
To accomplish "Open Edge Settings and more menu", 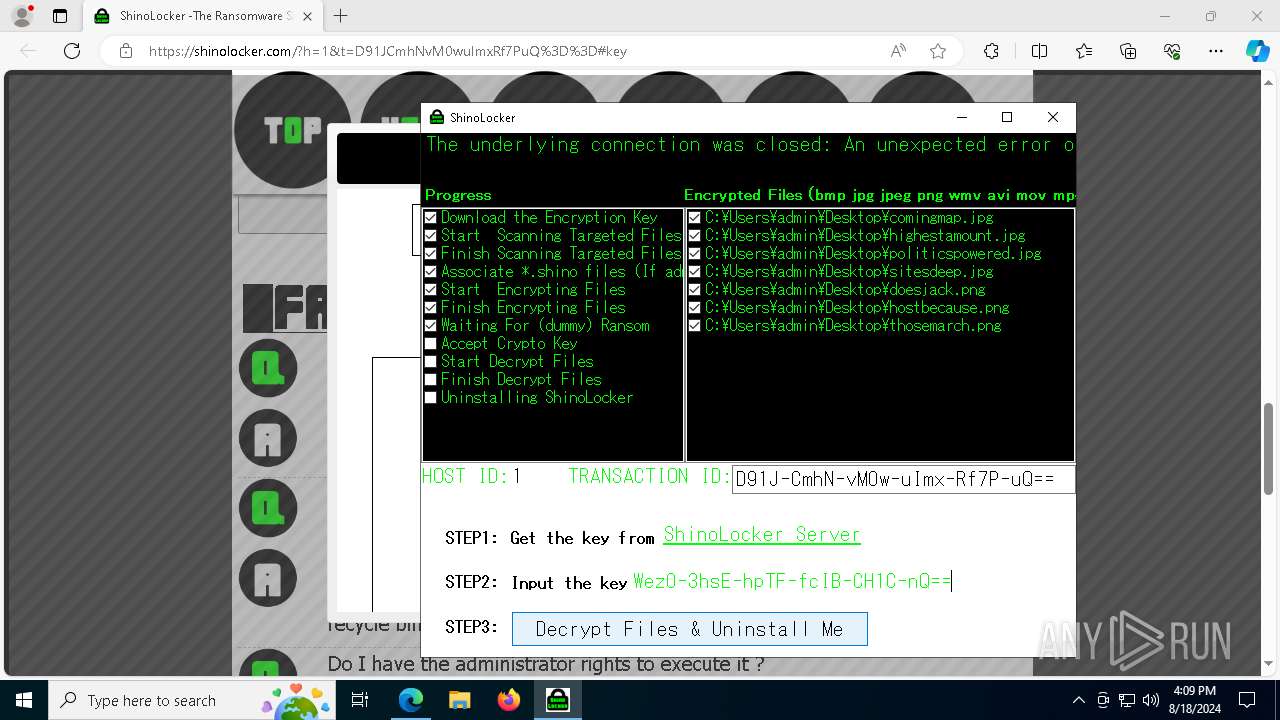I will 1216,51.
